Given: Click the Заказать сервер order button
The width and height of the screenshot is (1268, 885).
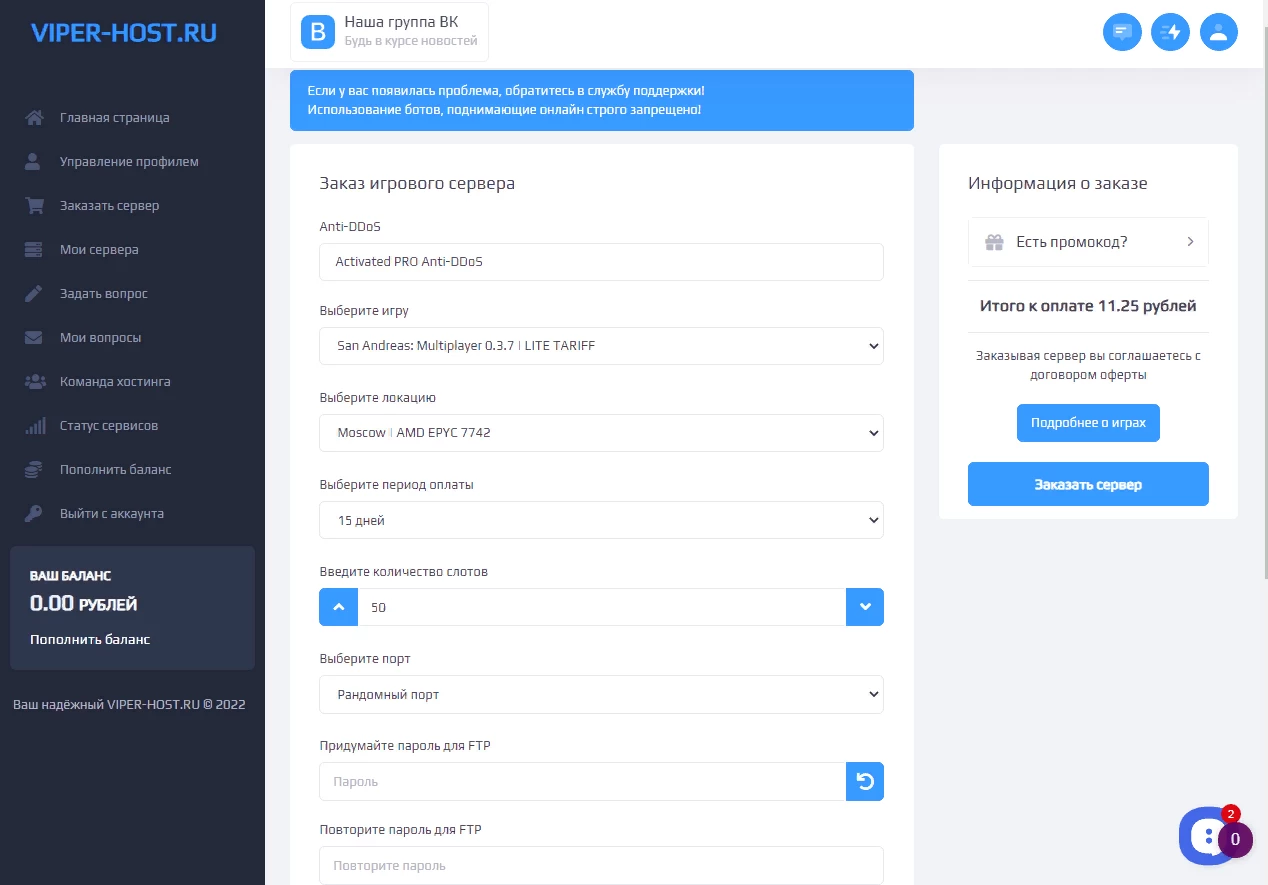Looking at the screenshot, I should click(1088, 484).
